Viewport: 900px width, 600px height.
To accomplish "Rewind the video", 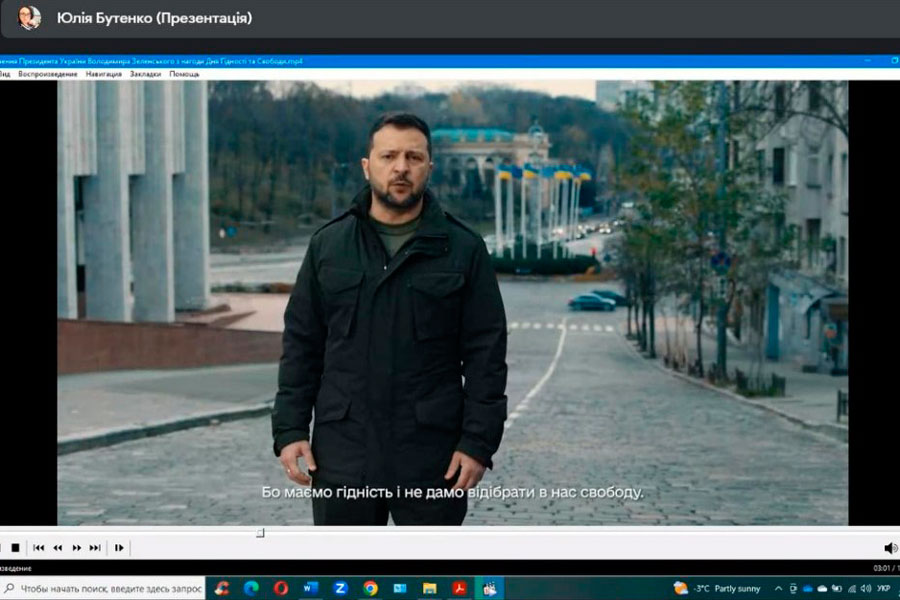I will pos(58,547).
